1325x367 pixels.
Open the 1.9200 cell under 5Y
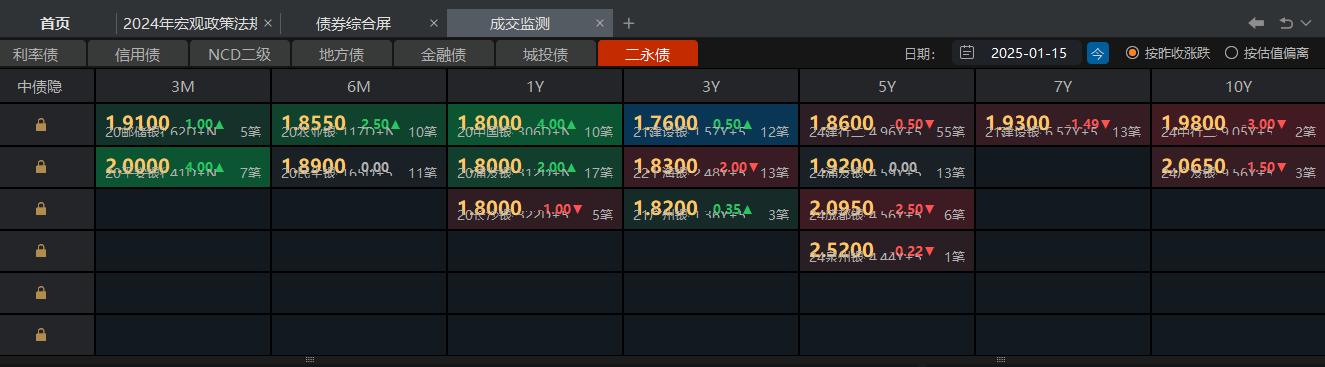[x=887, y=167]
